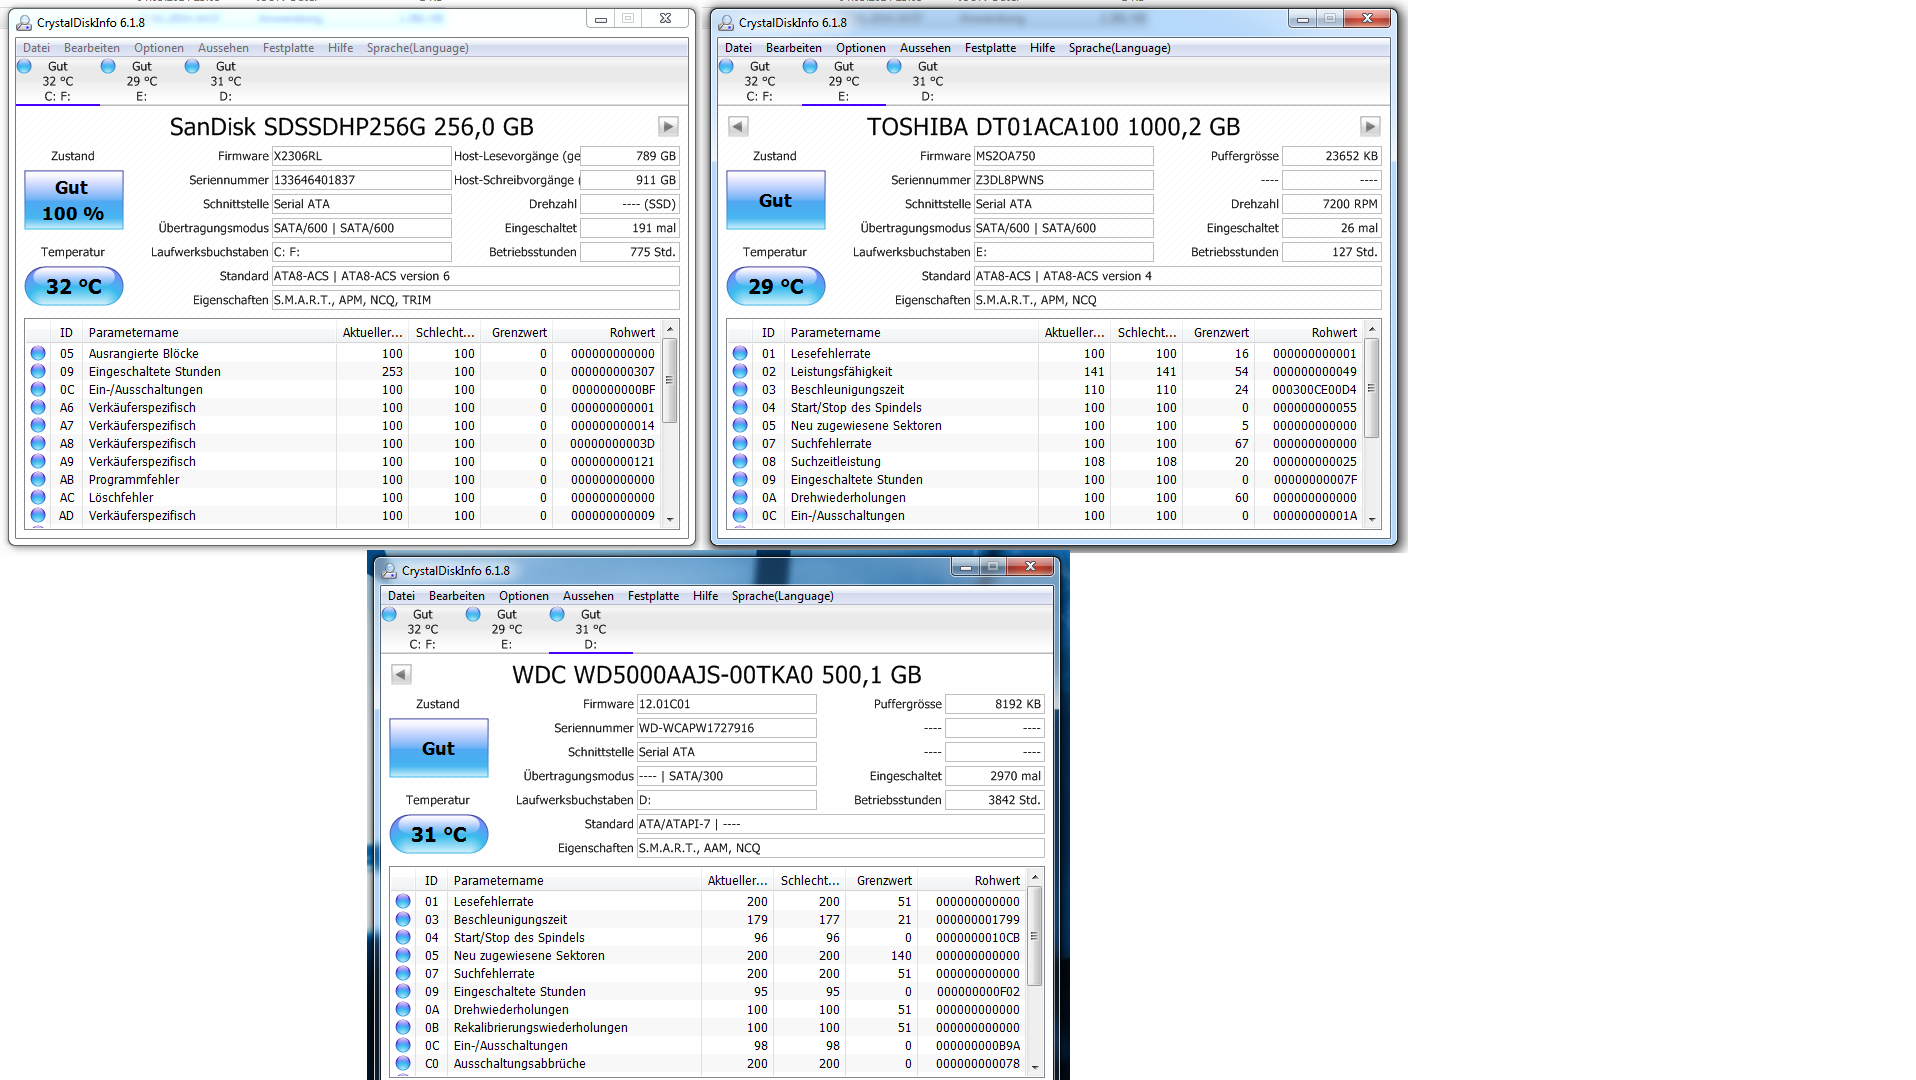Click Betriebsstunden field 775 Std.
The height and width of the screenshot is (1080, 1916).
[630, 252]
